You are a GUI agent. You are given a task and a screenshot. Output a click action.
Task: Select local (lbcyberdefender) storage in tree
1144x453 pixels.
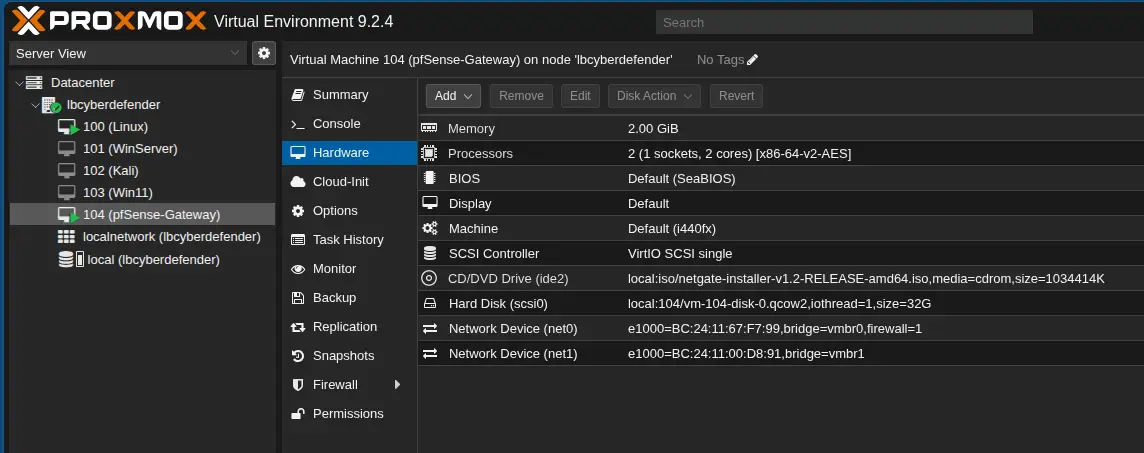[x=142, y=259]
